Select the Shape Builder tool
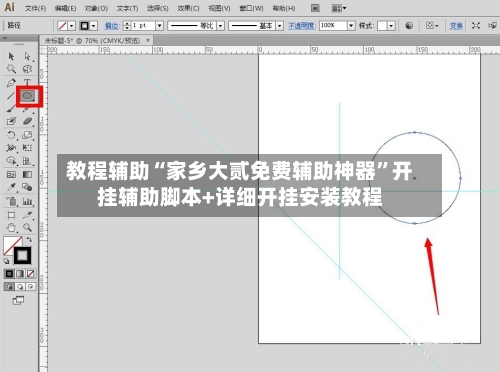 tap(11, 161)
